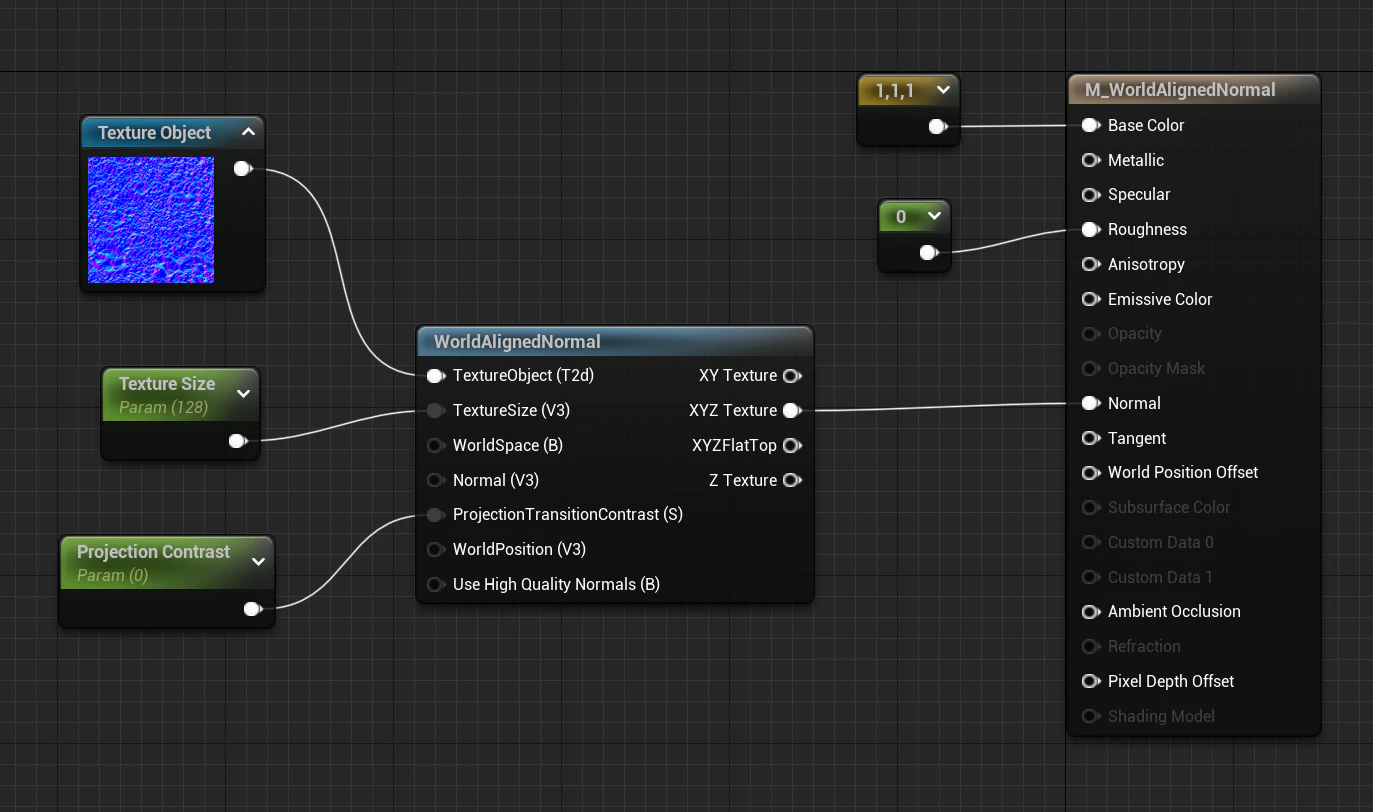Click the Shading Model disabled pin
The image size is (1373, 812).
pyautogui.click(x=1091, y=716)
